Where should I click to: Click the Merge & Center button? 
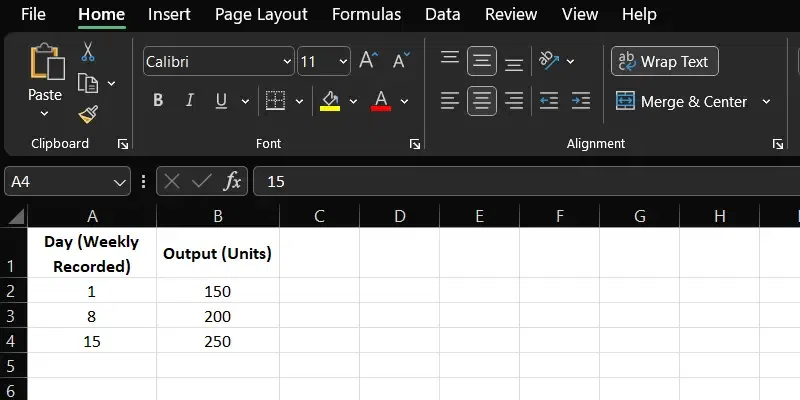point(681,101)
